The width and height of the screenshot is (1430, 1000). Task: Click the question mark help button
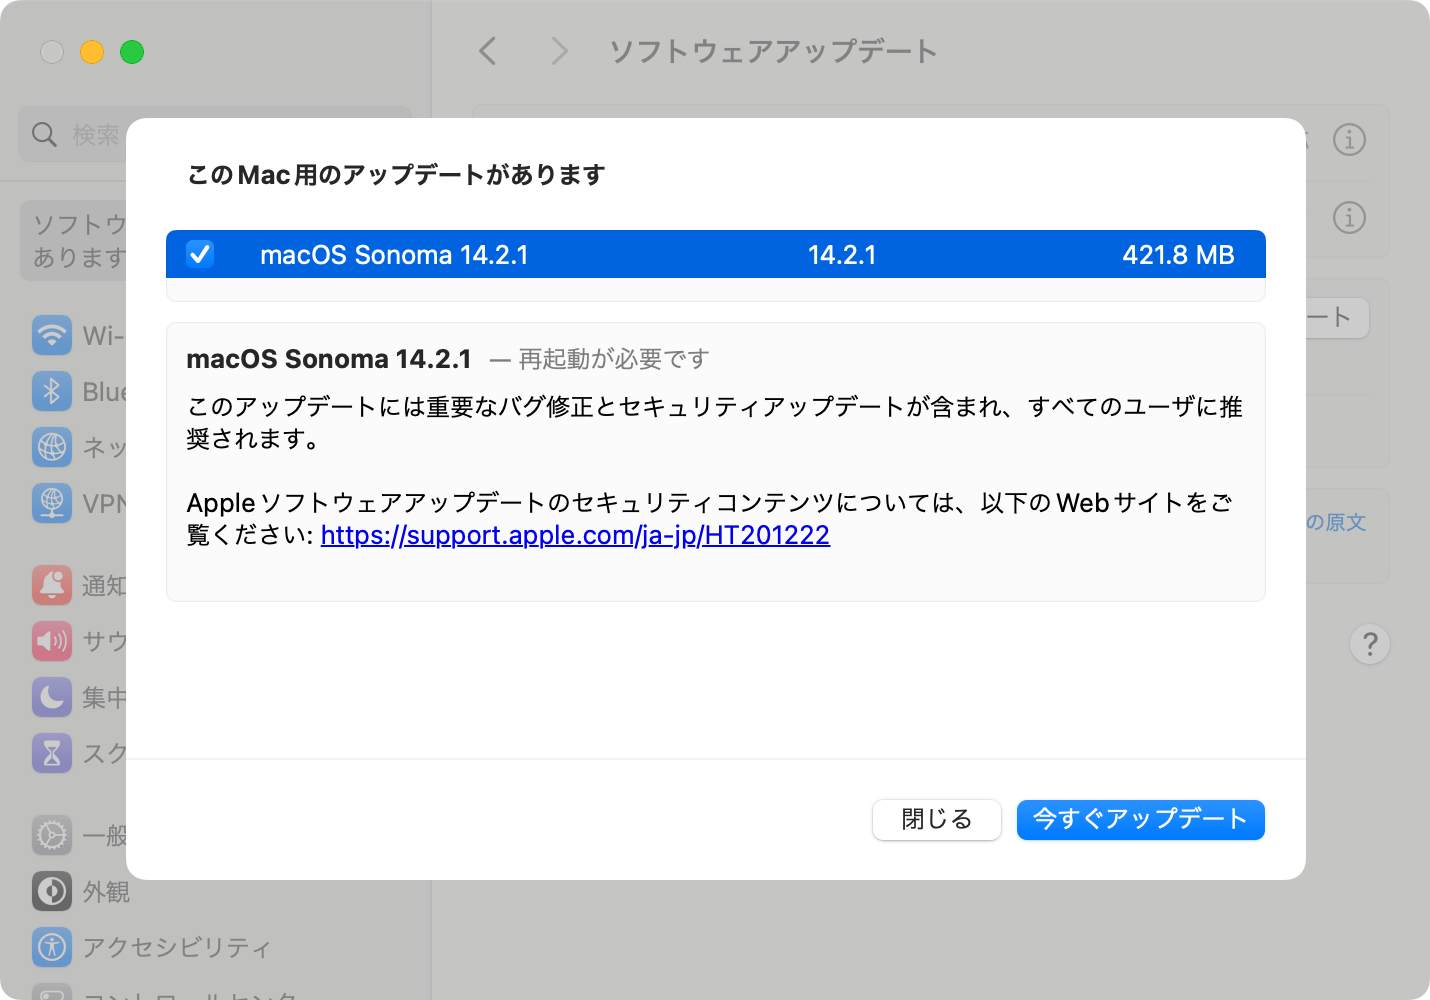click(1370, 644)
